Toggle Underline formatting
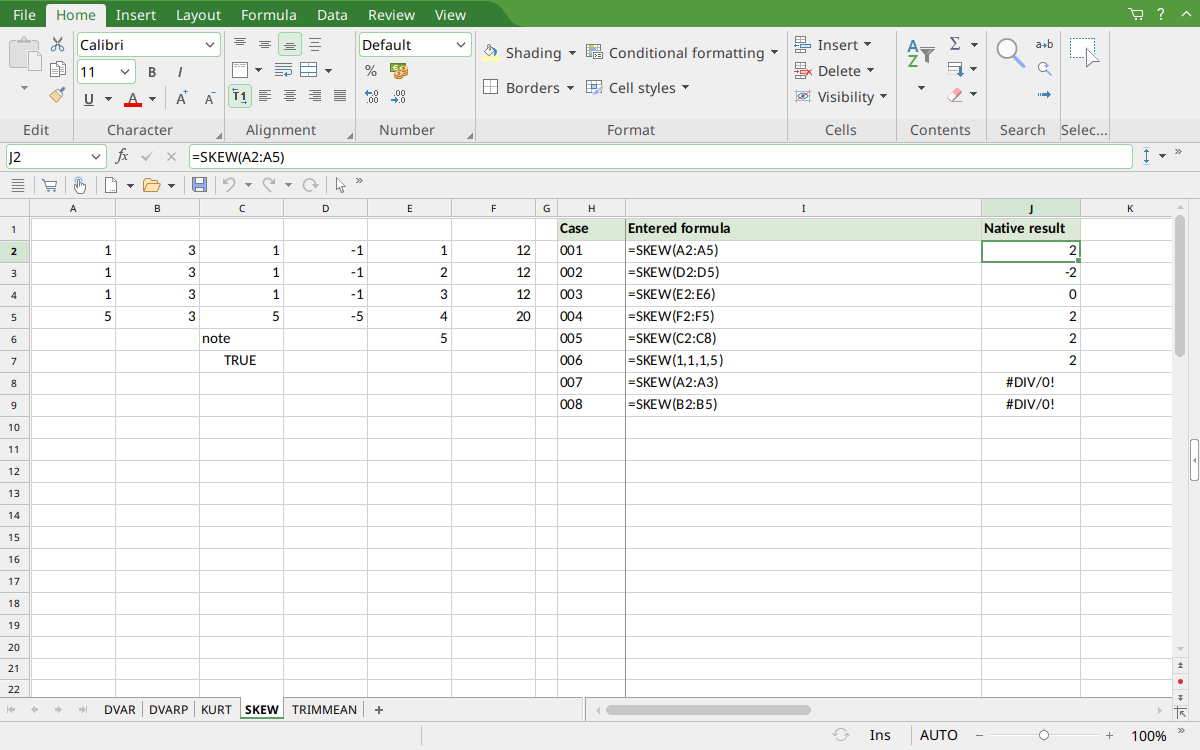Image resolution: width=1200 pixels, height=750 pixels. [x=89, y=98]
